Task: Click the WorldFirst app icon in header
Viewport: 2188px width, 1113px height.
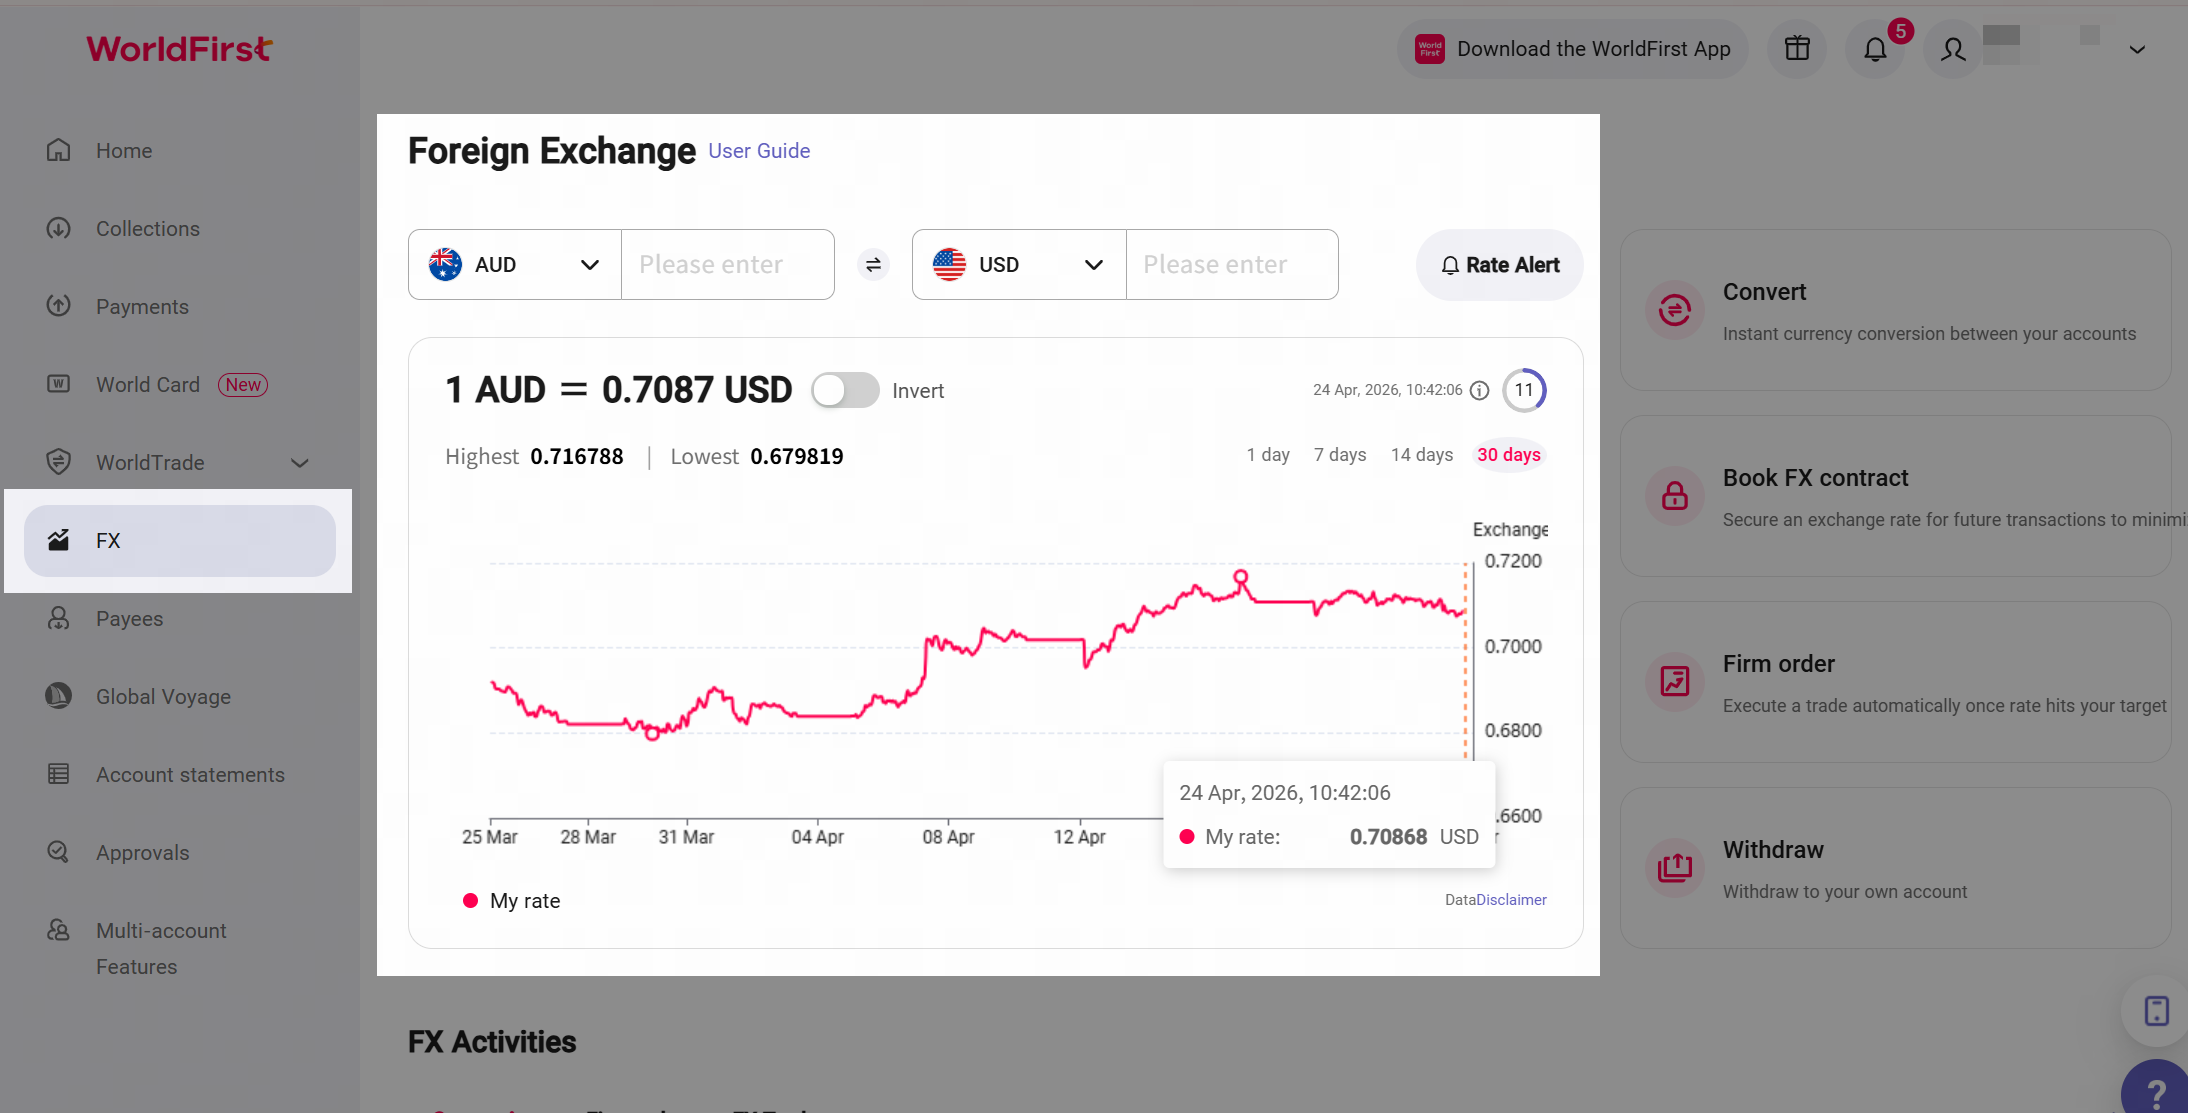Action: point(1430,49)
